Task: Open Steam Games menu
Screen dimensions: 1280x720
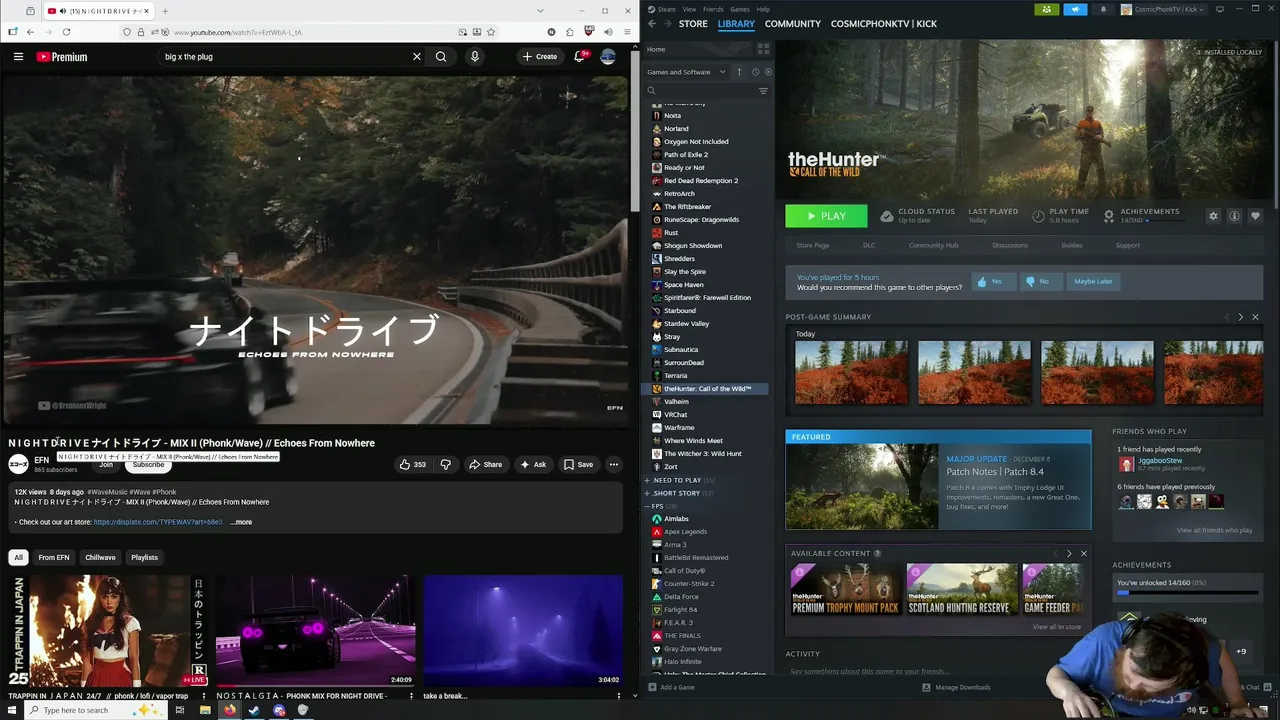Action: click(740, 9)
